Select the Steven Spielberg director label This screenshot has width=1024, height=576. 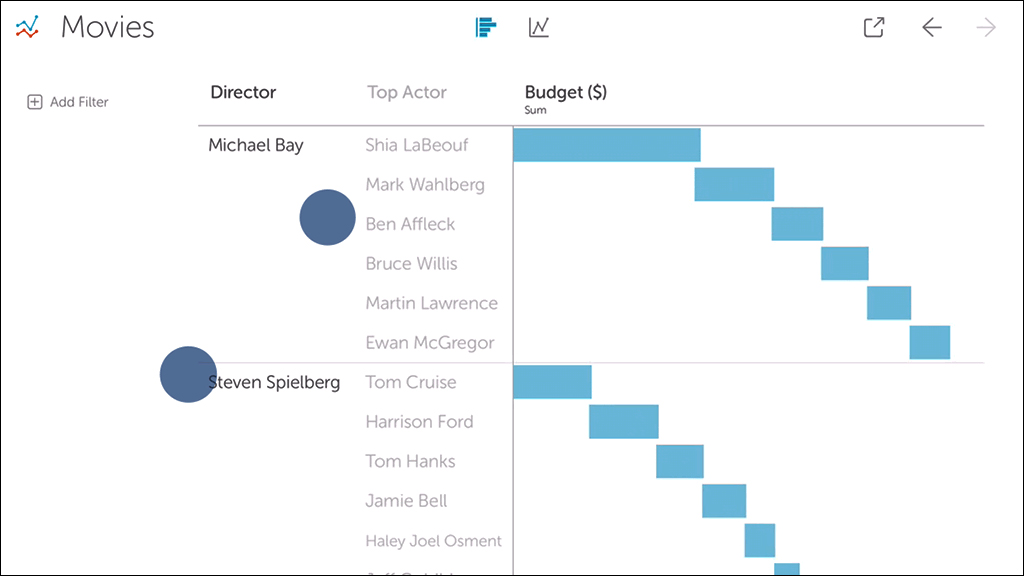coord(274,382)
